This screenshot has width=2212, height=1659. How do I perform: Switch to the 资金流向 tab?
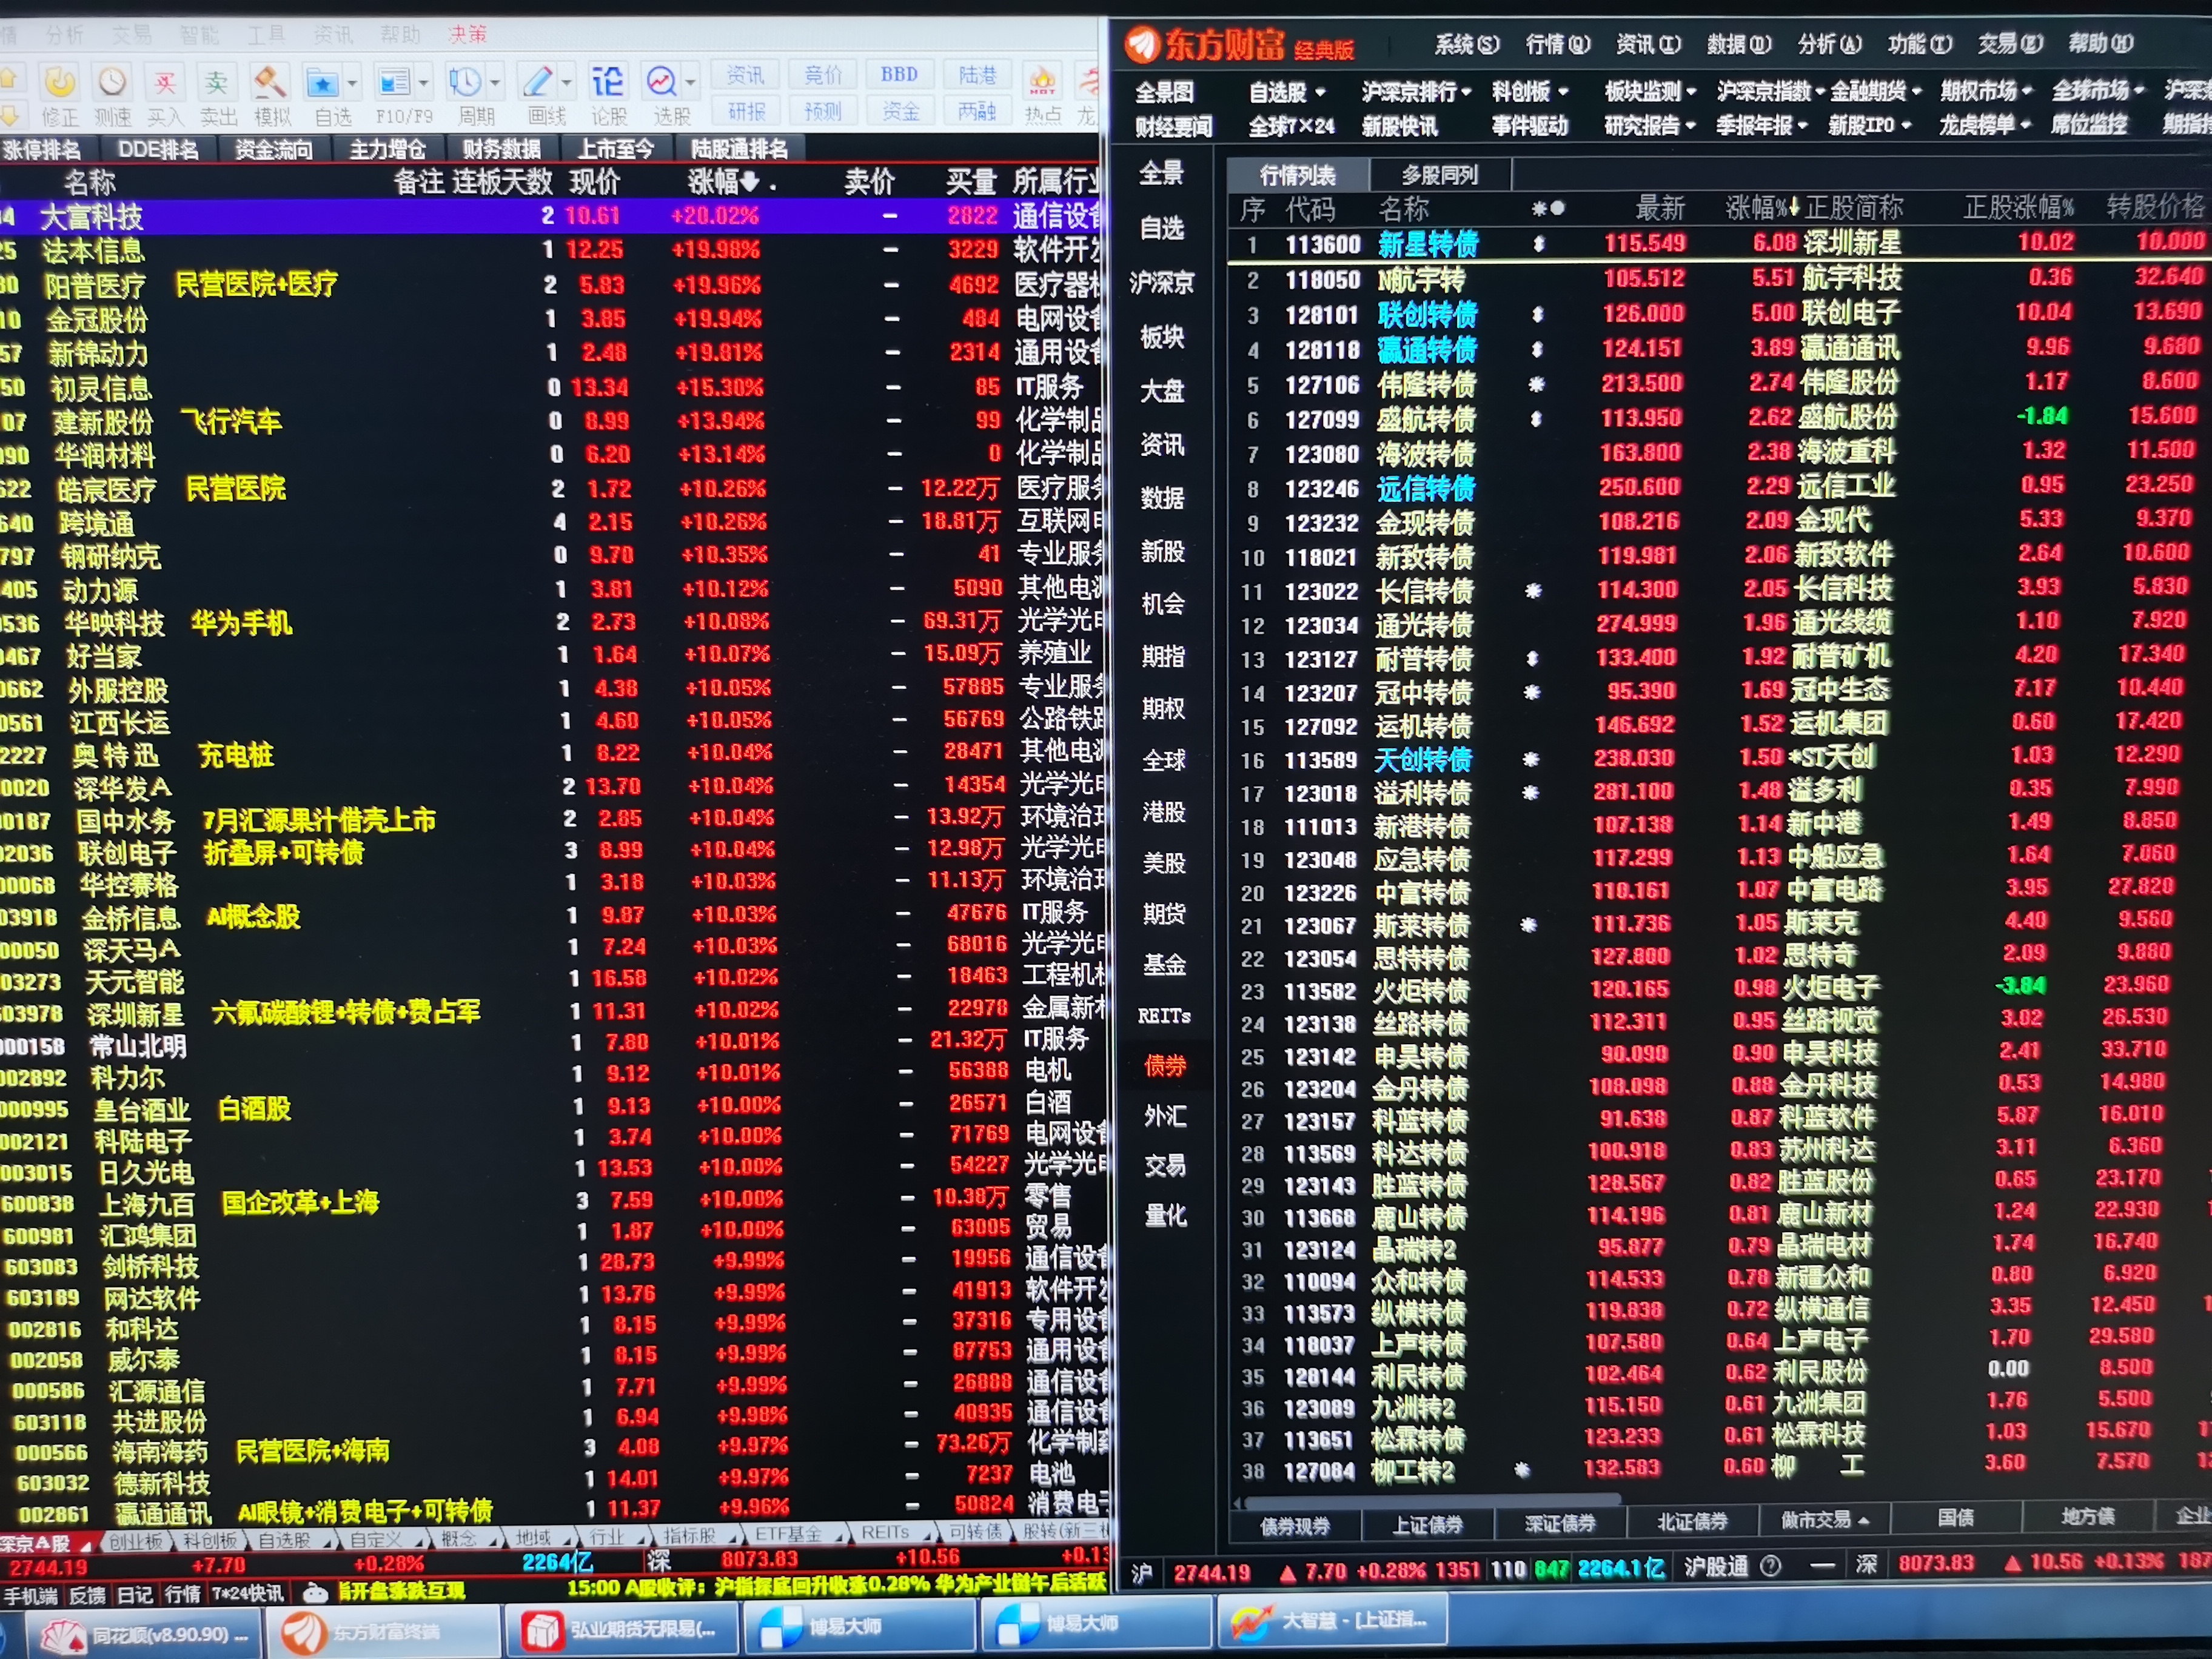[274, 150]
